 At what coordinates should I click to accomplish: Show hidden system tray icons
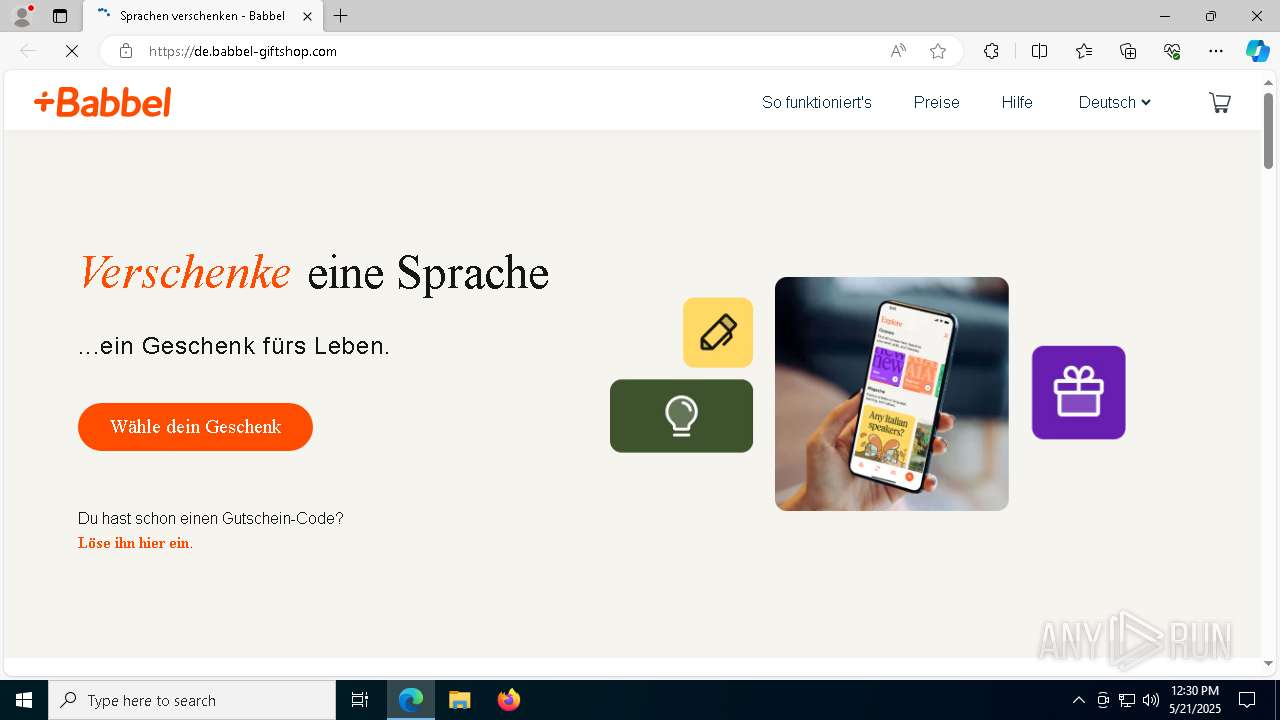[x=1078, y=700]
